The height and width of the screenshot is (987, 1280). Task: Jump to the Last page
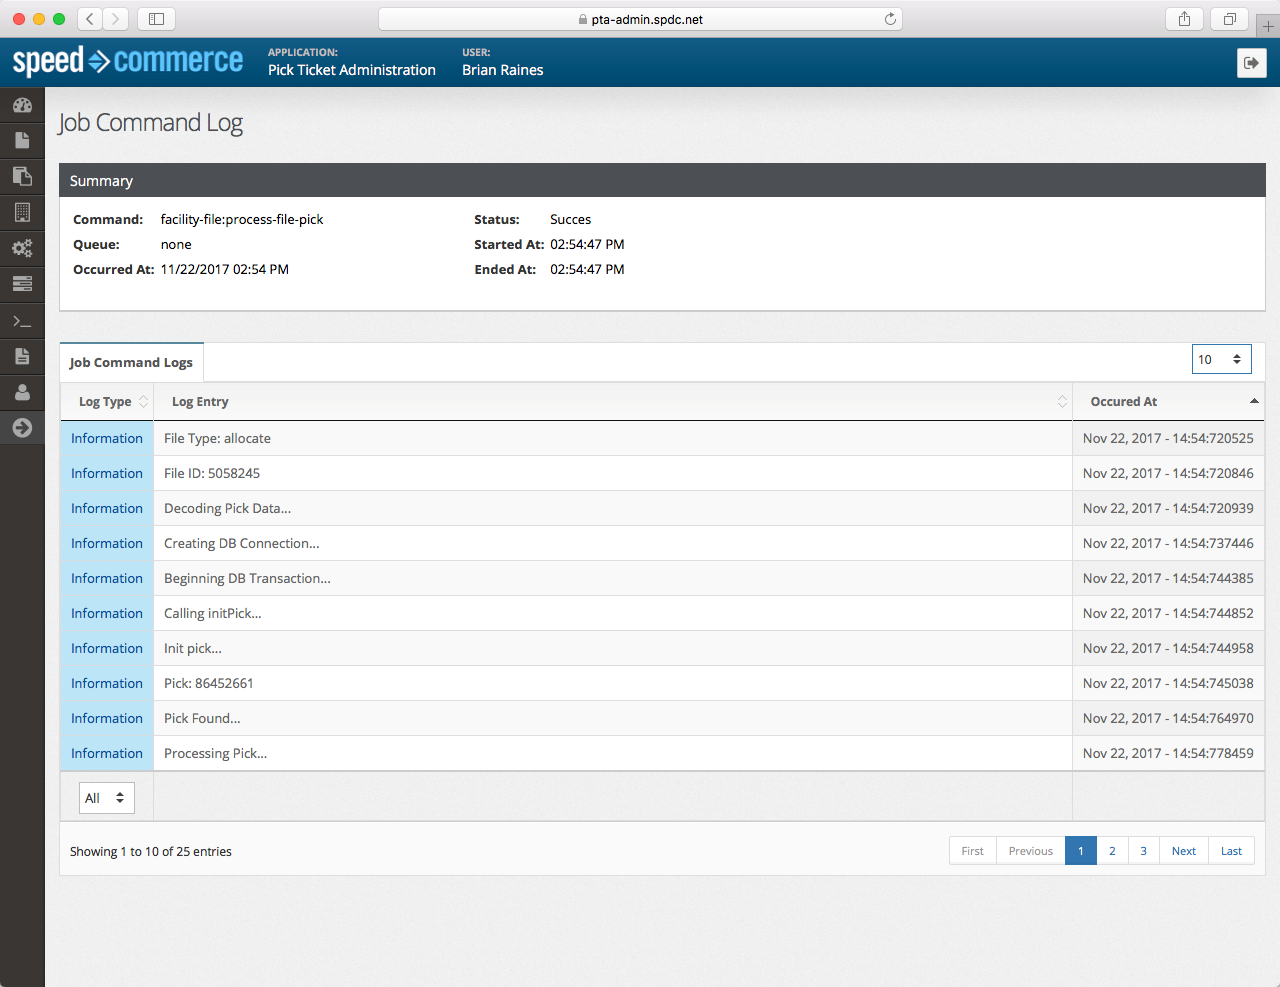(x=1231, y=851)
